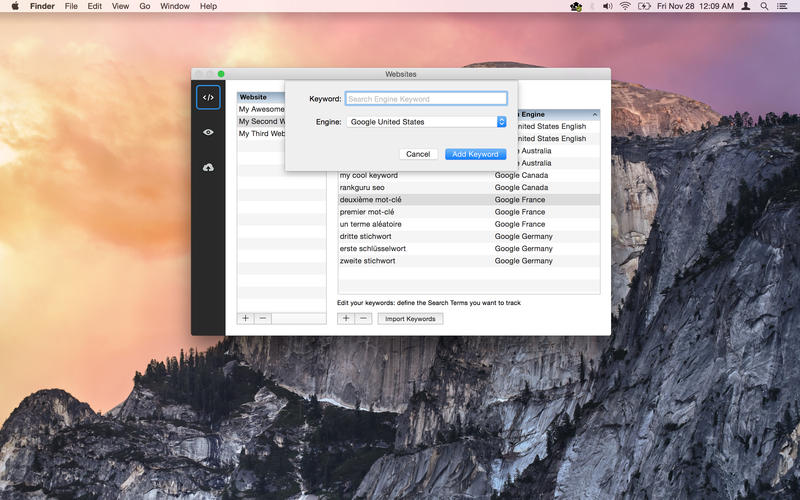
Task: Click the Cancel button
Action: (x=418, y=154)
